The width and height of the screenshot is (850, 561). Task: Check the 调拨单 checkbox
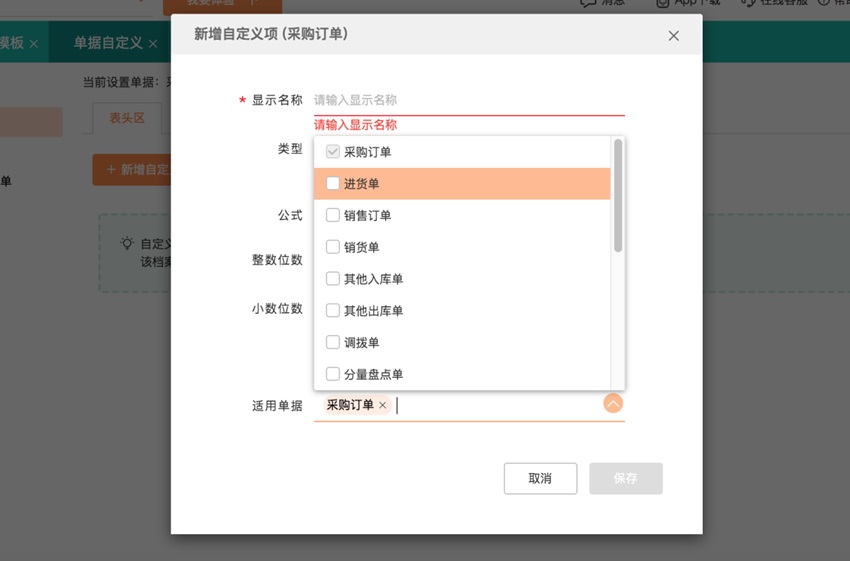pos(332,342)
